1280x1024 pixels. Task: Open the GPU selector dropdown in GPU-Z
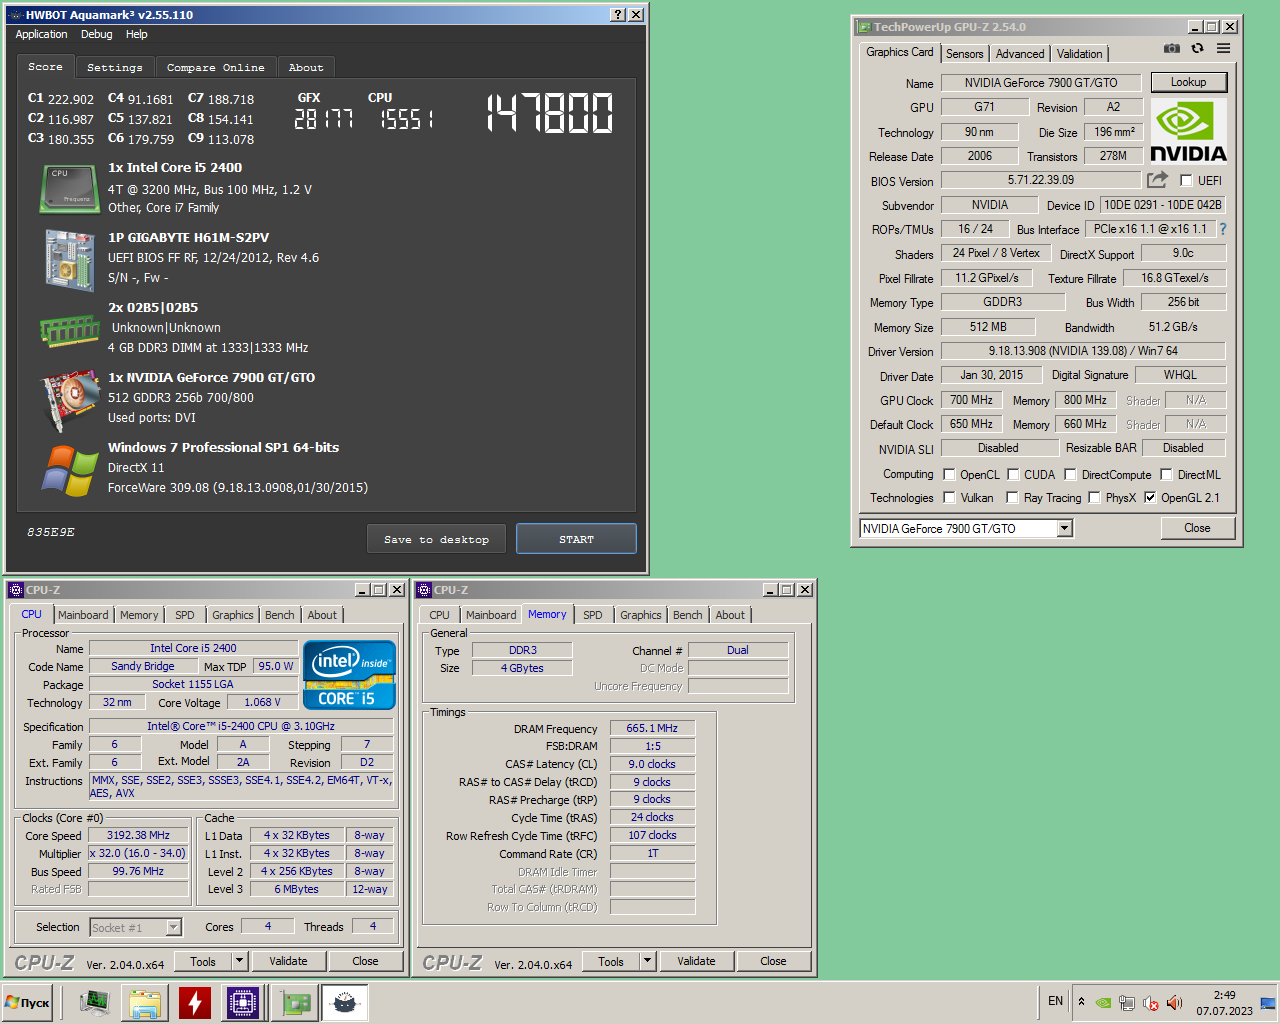pos(1064,528)
